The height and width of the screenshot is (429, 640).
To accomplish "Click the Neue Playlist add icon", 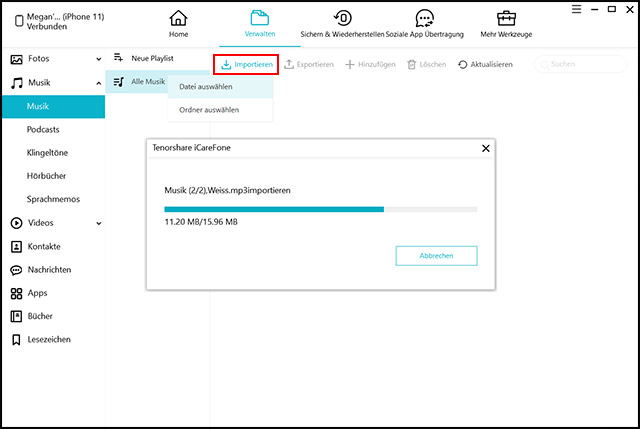I will coord(118,58).
